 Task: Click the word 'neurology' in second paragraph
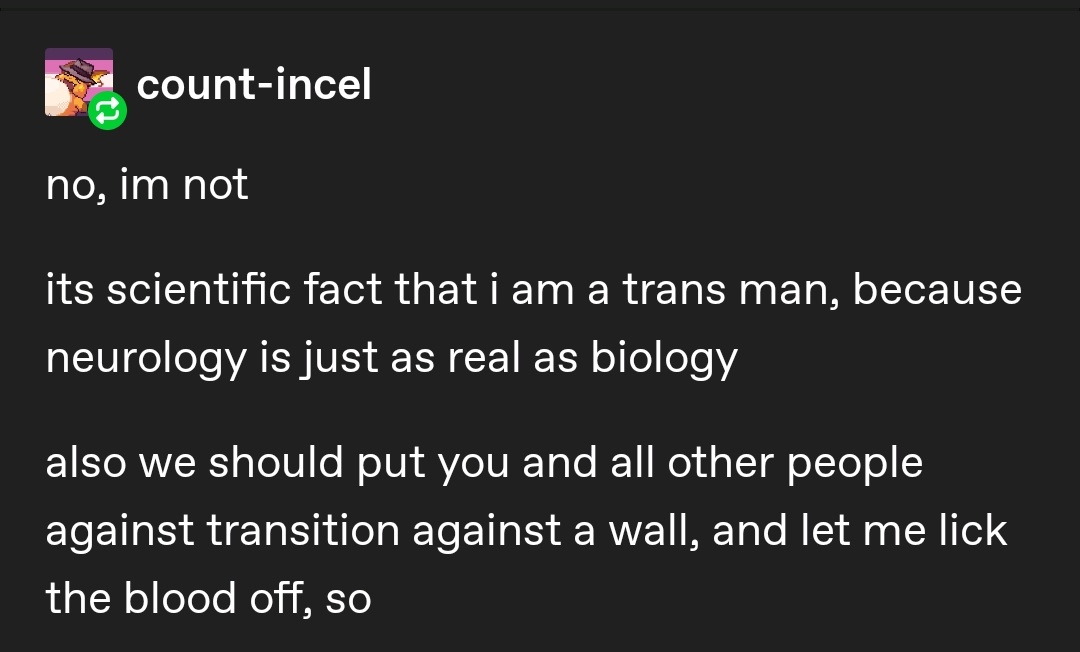146,358
